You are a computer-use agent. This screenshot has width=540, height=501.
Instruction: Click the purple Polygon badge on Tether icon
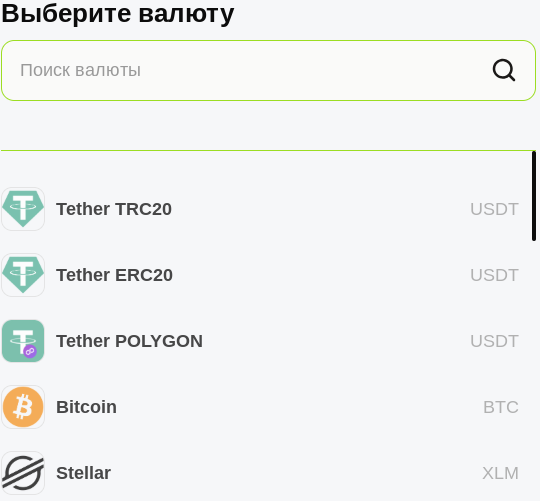tap(30, 352)
